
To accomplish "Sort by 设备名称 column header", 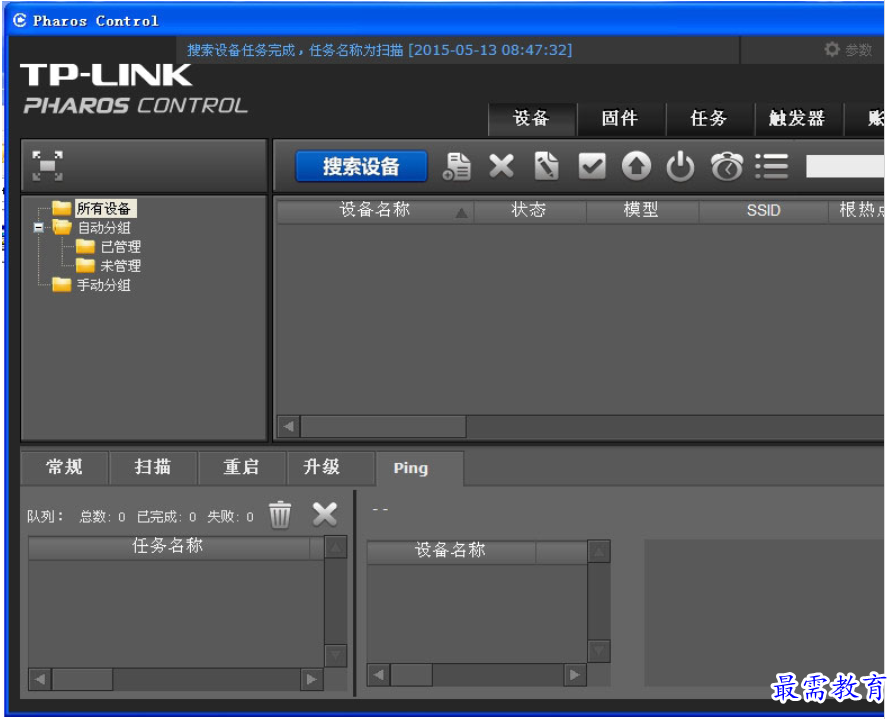I will 375,211.
